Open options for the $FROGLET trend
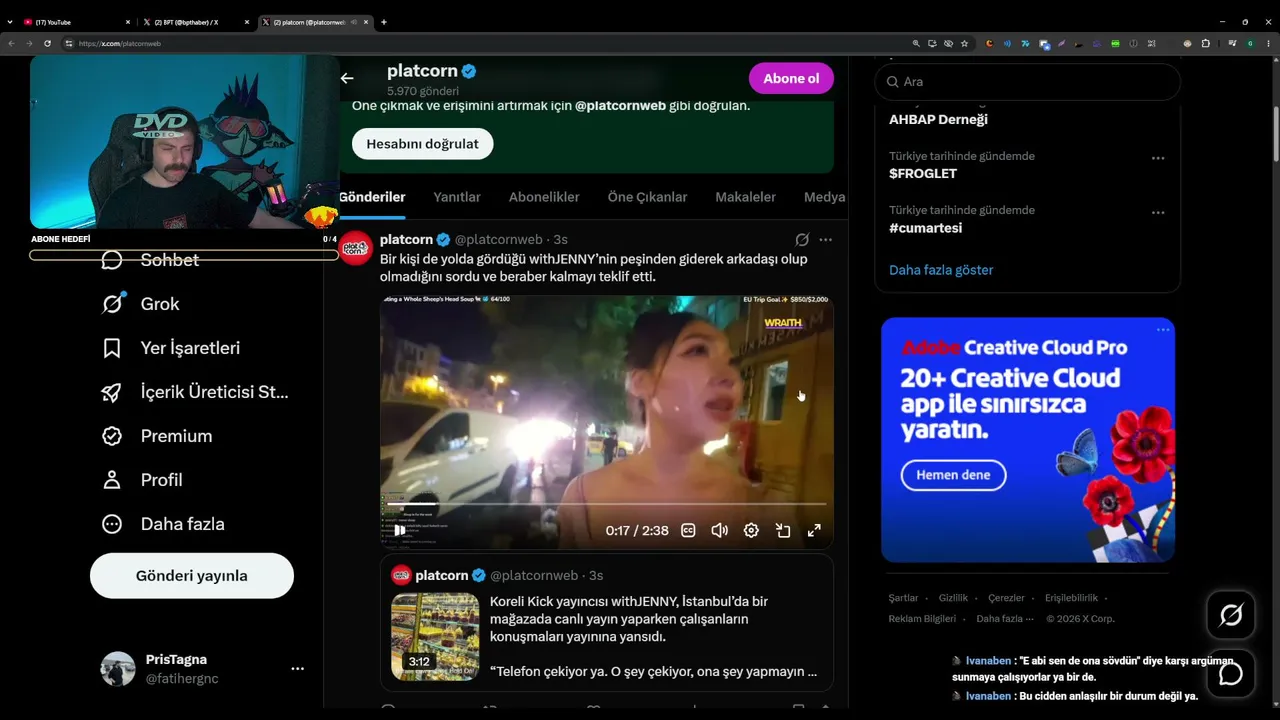 [1158, 158]
